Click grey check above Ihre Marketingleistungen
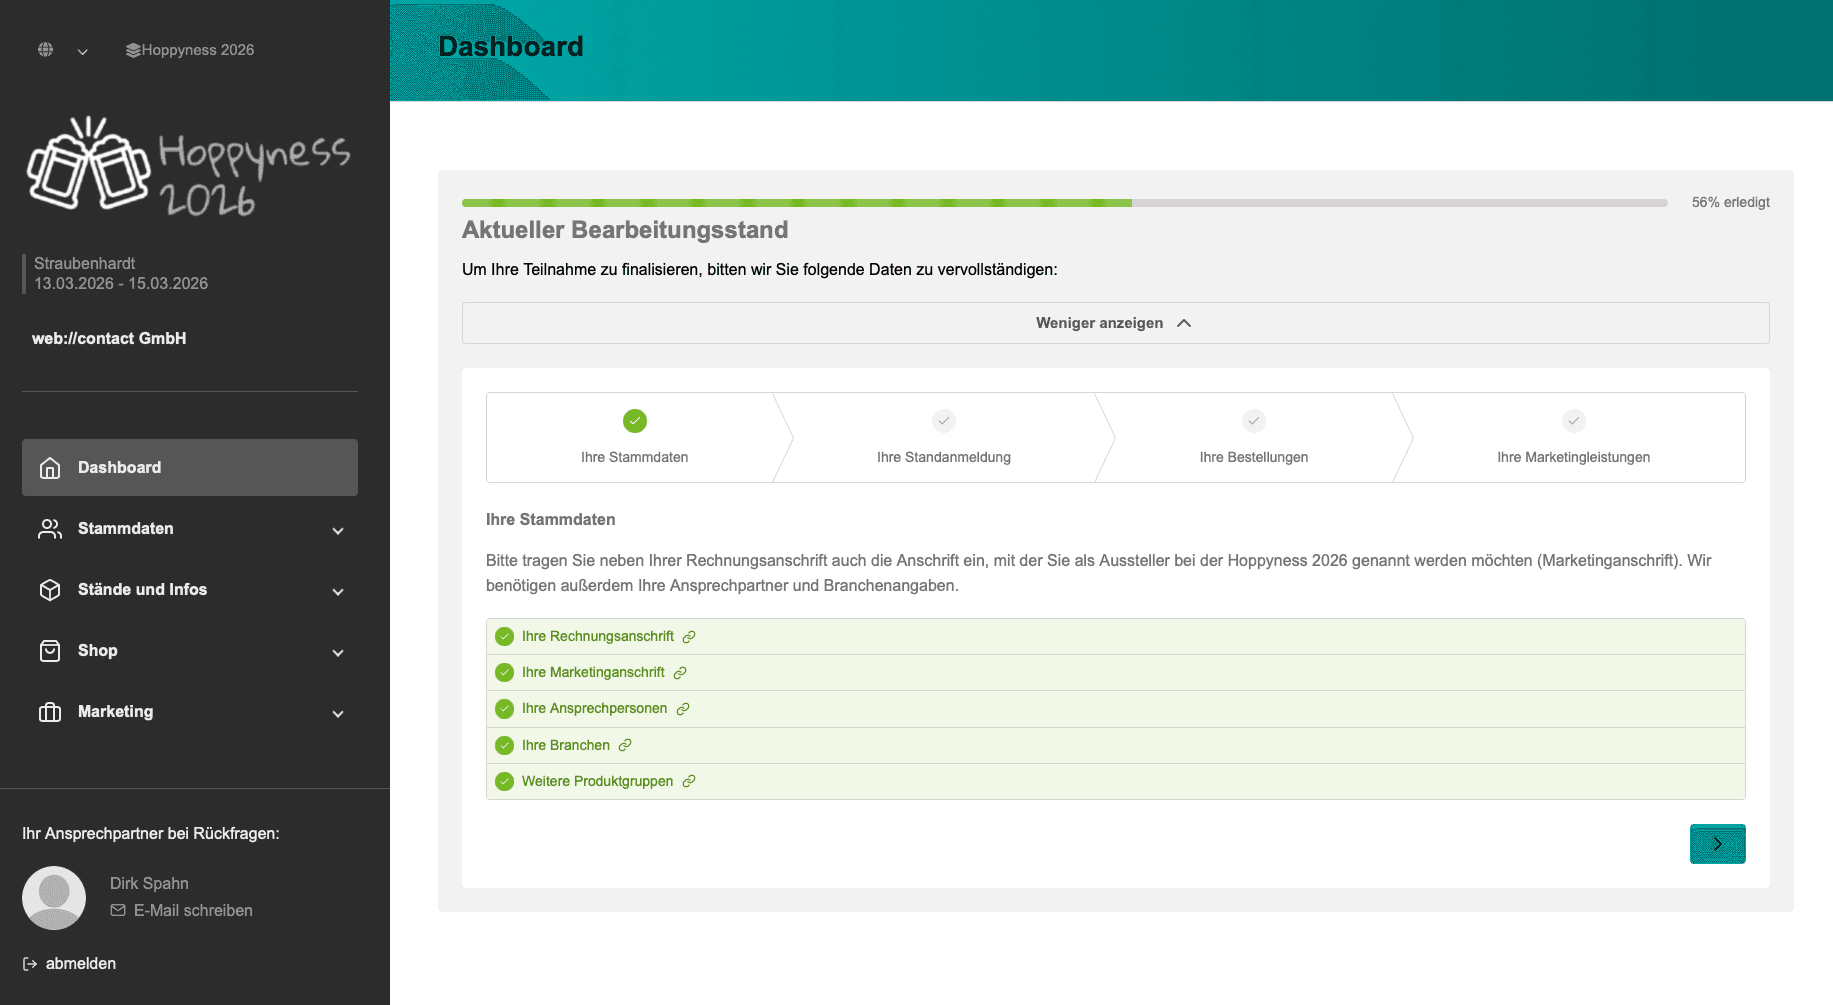Viewport: 1833px width, 1005px height. (1574, 421)
